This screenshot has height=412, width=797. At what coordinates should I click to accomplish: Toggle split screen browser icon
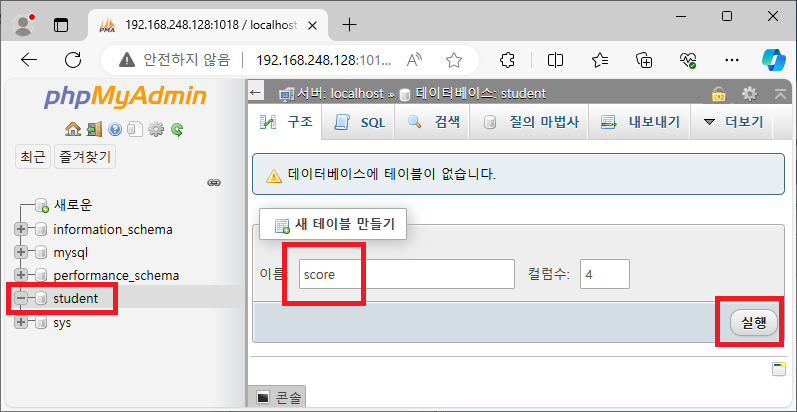pos(556,60)
